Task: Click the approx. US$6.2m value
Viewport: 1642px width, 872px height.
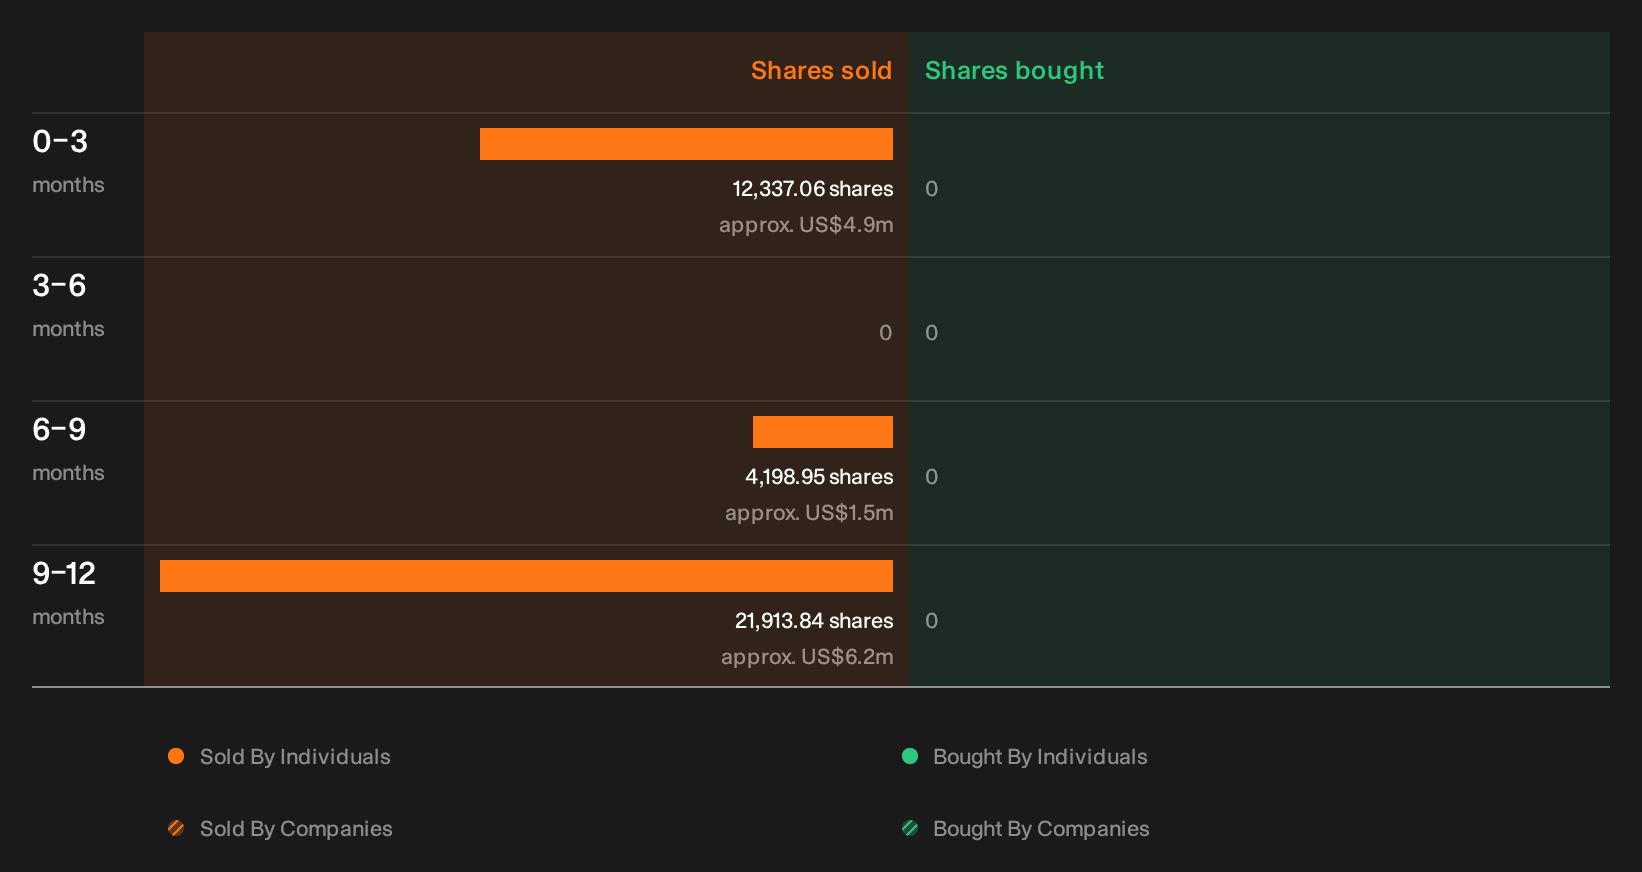Action: pos(807,657)
